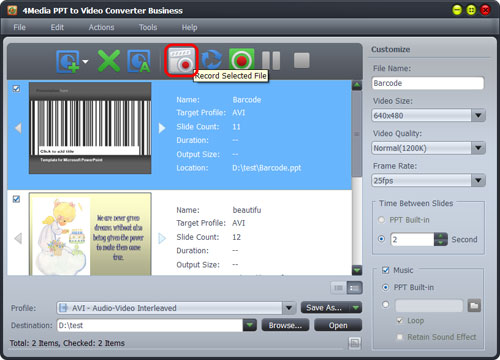500x360 pixels.
Task: Click the browse music folder icon
Action: pos(474,305)
